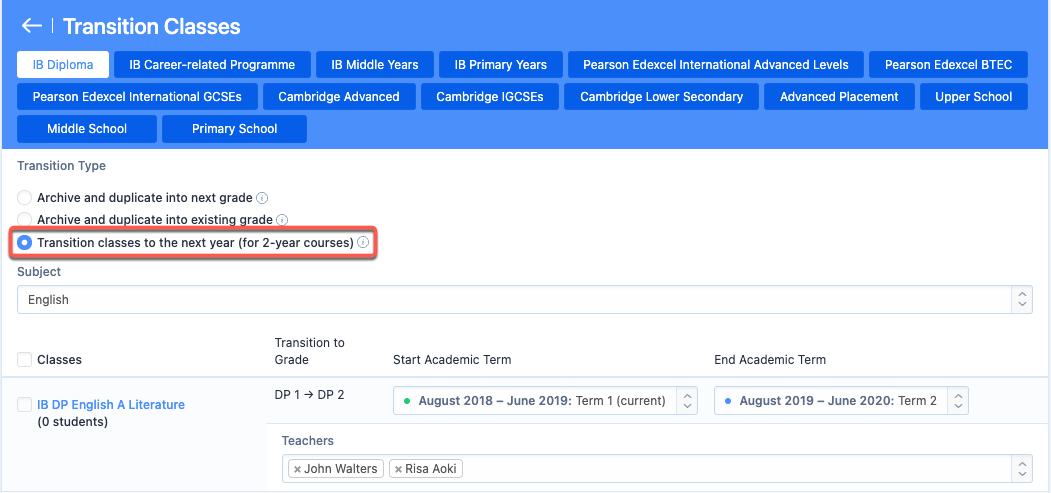Open End Academic Term dropdown
This screenshot has height=493, width=1051.
[x=841, y=401]
